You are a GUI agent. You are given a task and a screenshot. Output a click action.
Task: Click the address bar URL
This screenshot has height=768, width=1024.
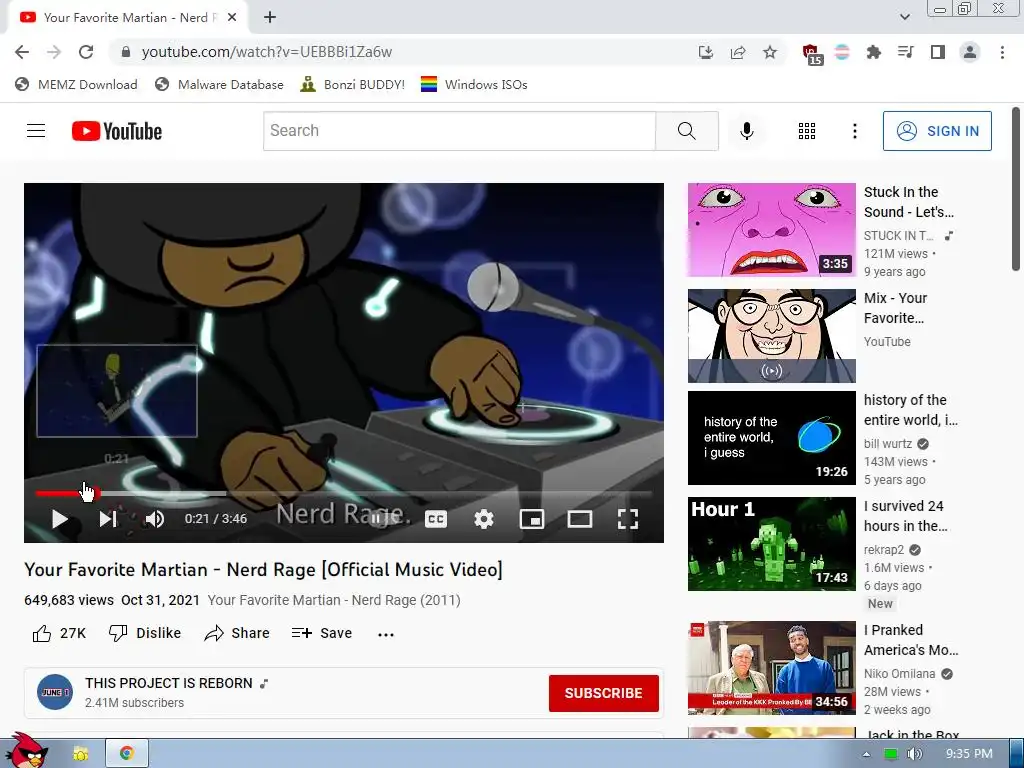266,52
